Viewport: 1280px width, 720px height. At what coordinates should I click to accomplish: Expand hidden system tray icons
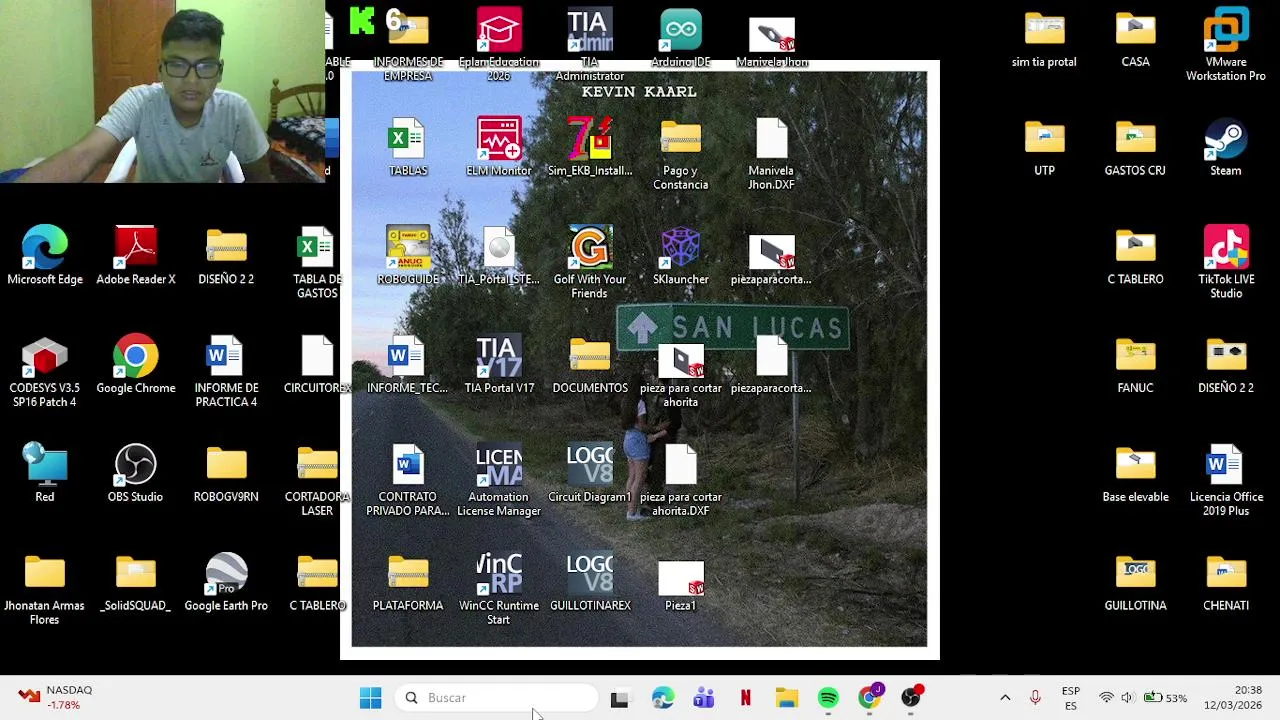tap(1005, 698)
